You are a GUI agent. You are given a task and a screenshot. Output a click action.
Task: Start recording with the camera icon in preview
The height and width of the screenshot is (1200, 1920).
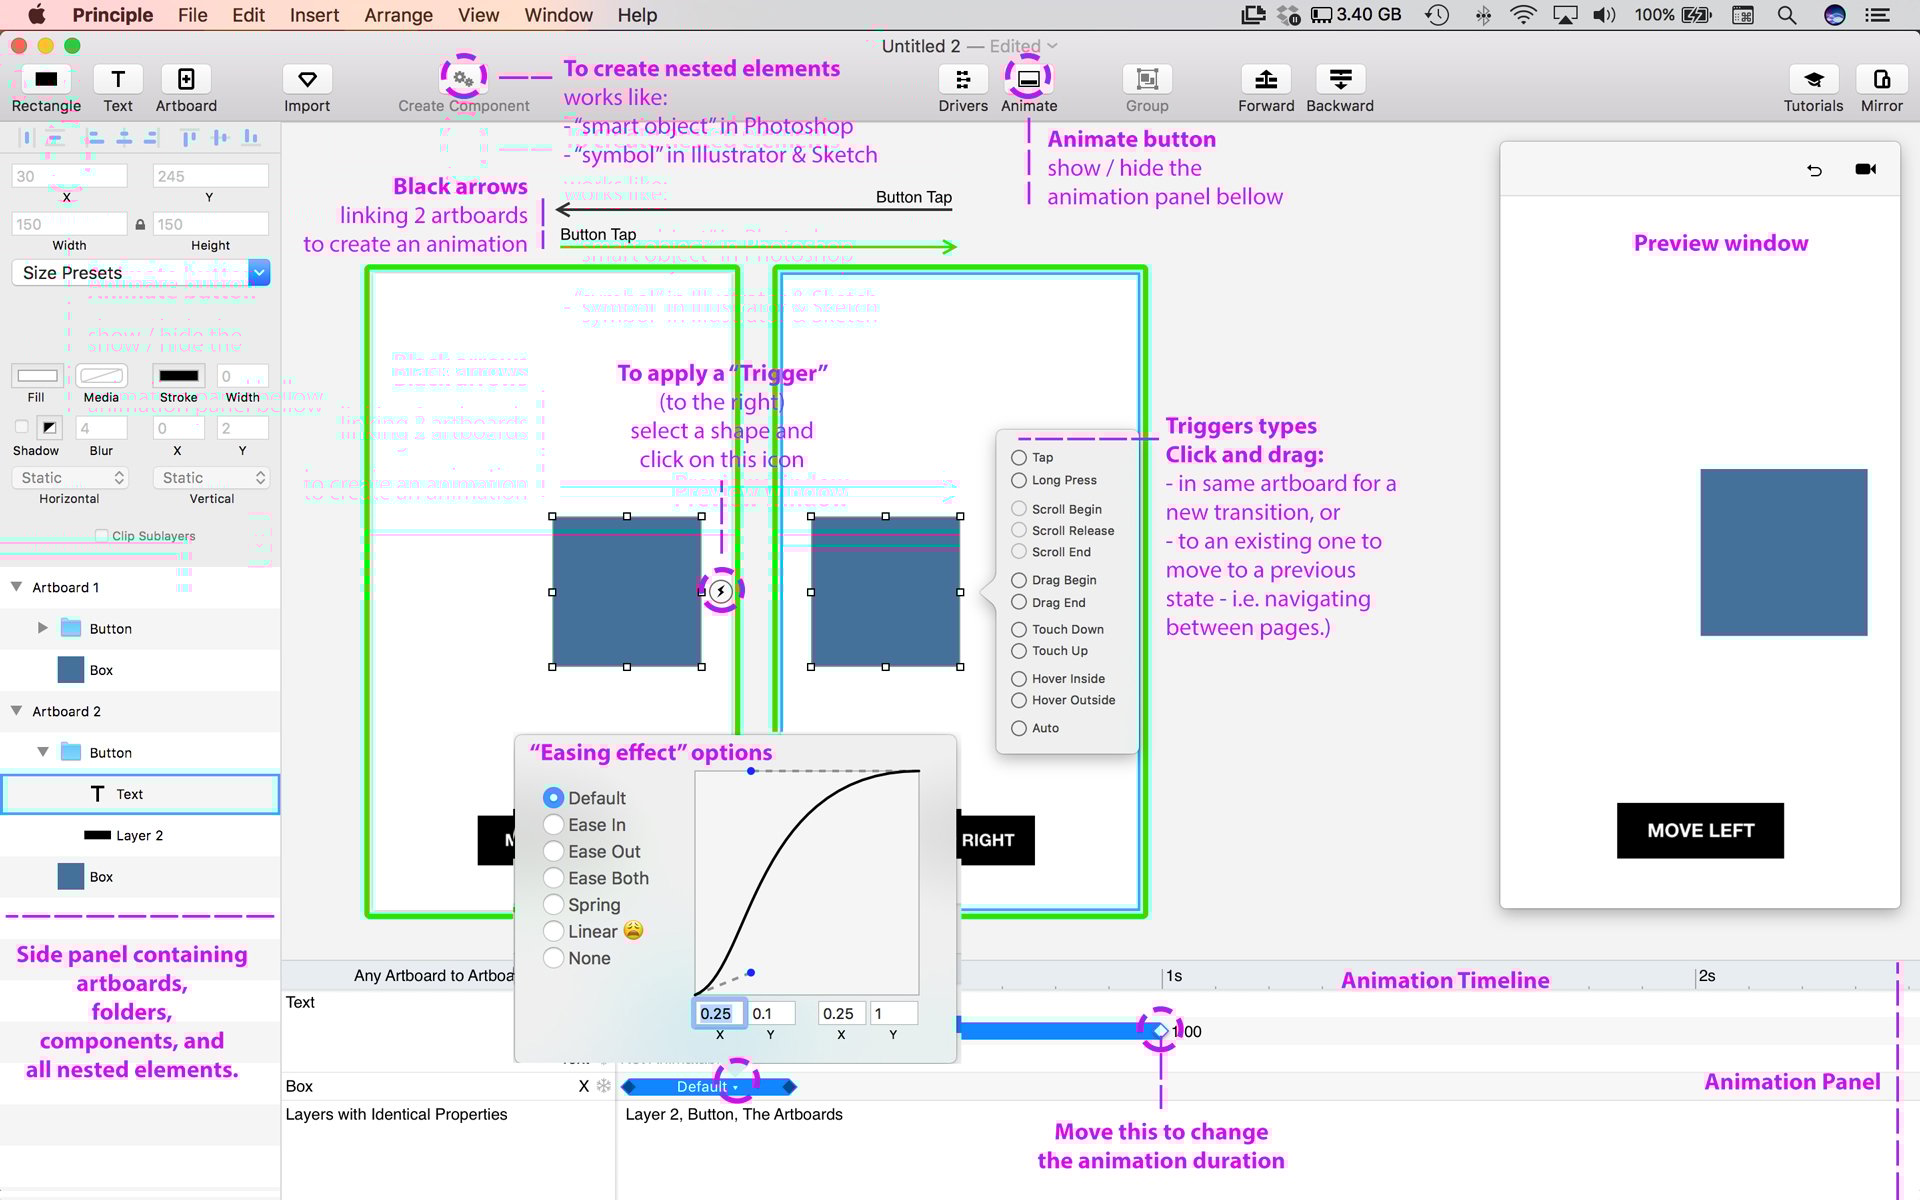pyautogui.click(x=1866, y=169)
